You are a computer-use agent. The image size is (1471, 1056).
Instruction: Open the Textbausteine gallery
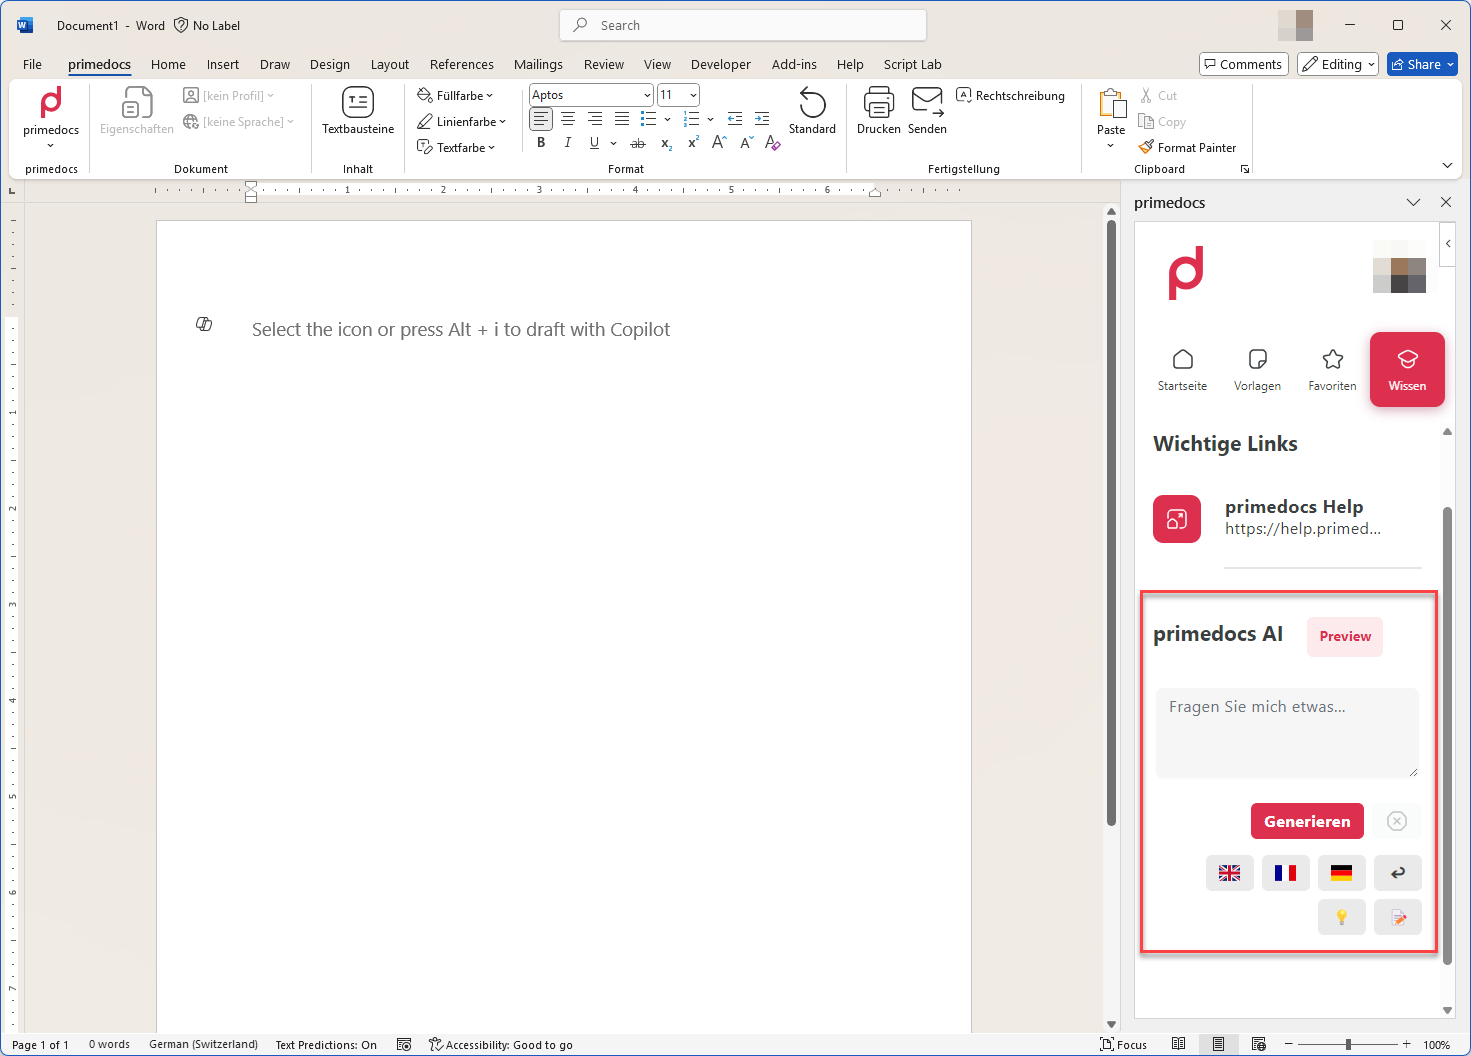pos(357,111)
